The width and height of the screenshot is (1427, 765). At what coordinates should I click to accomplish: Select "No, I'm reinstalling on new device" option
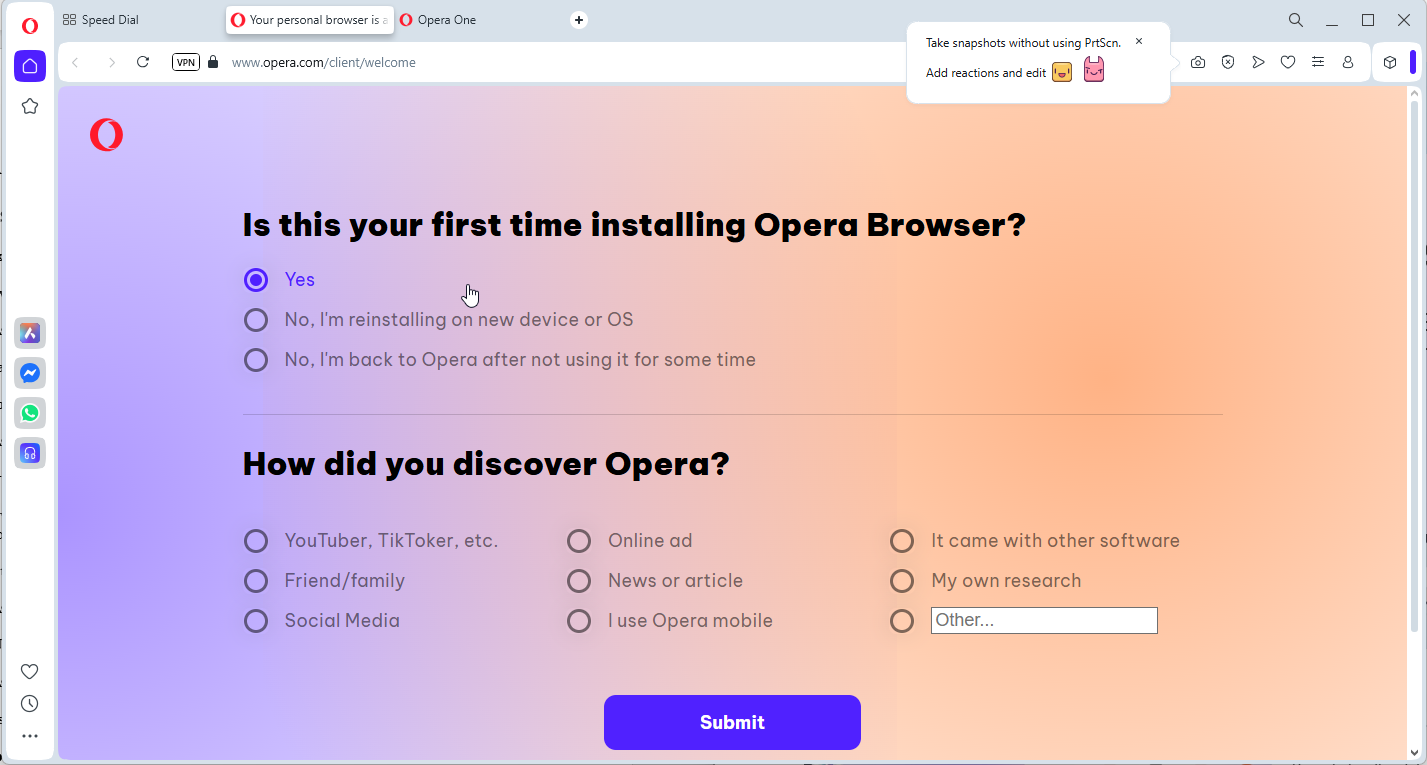click(x=256, y=320)
